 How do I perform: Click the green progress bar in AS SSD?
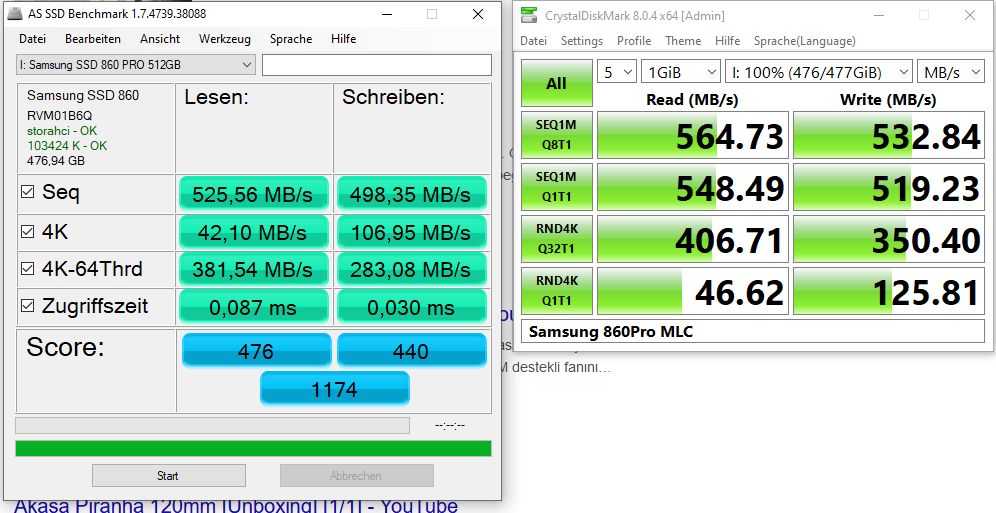coord(253,448)
